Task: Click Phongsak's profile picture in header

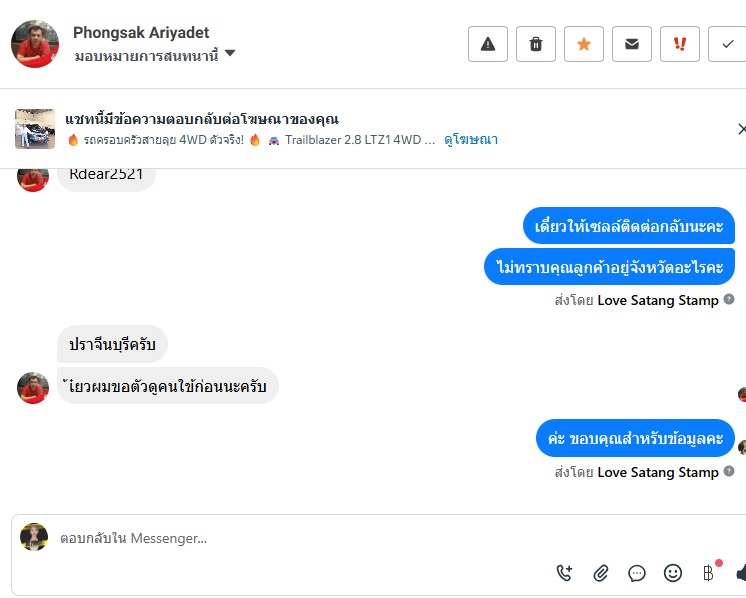Action: pos(35,44)
